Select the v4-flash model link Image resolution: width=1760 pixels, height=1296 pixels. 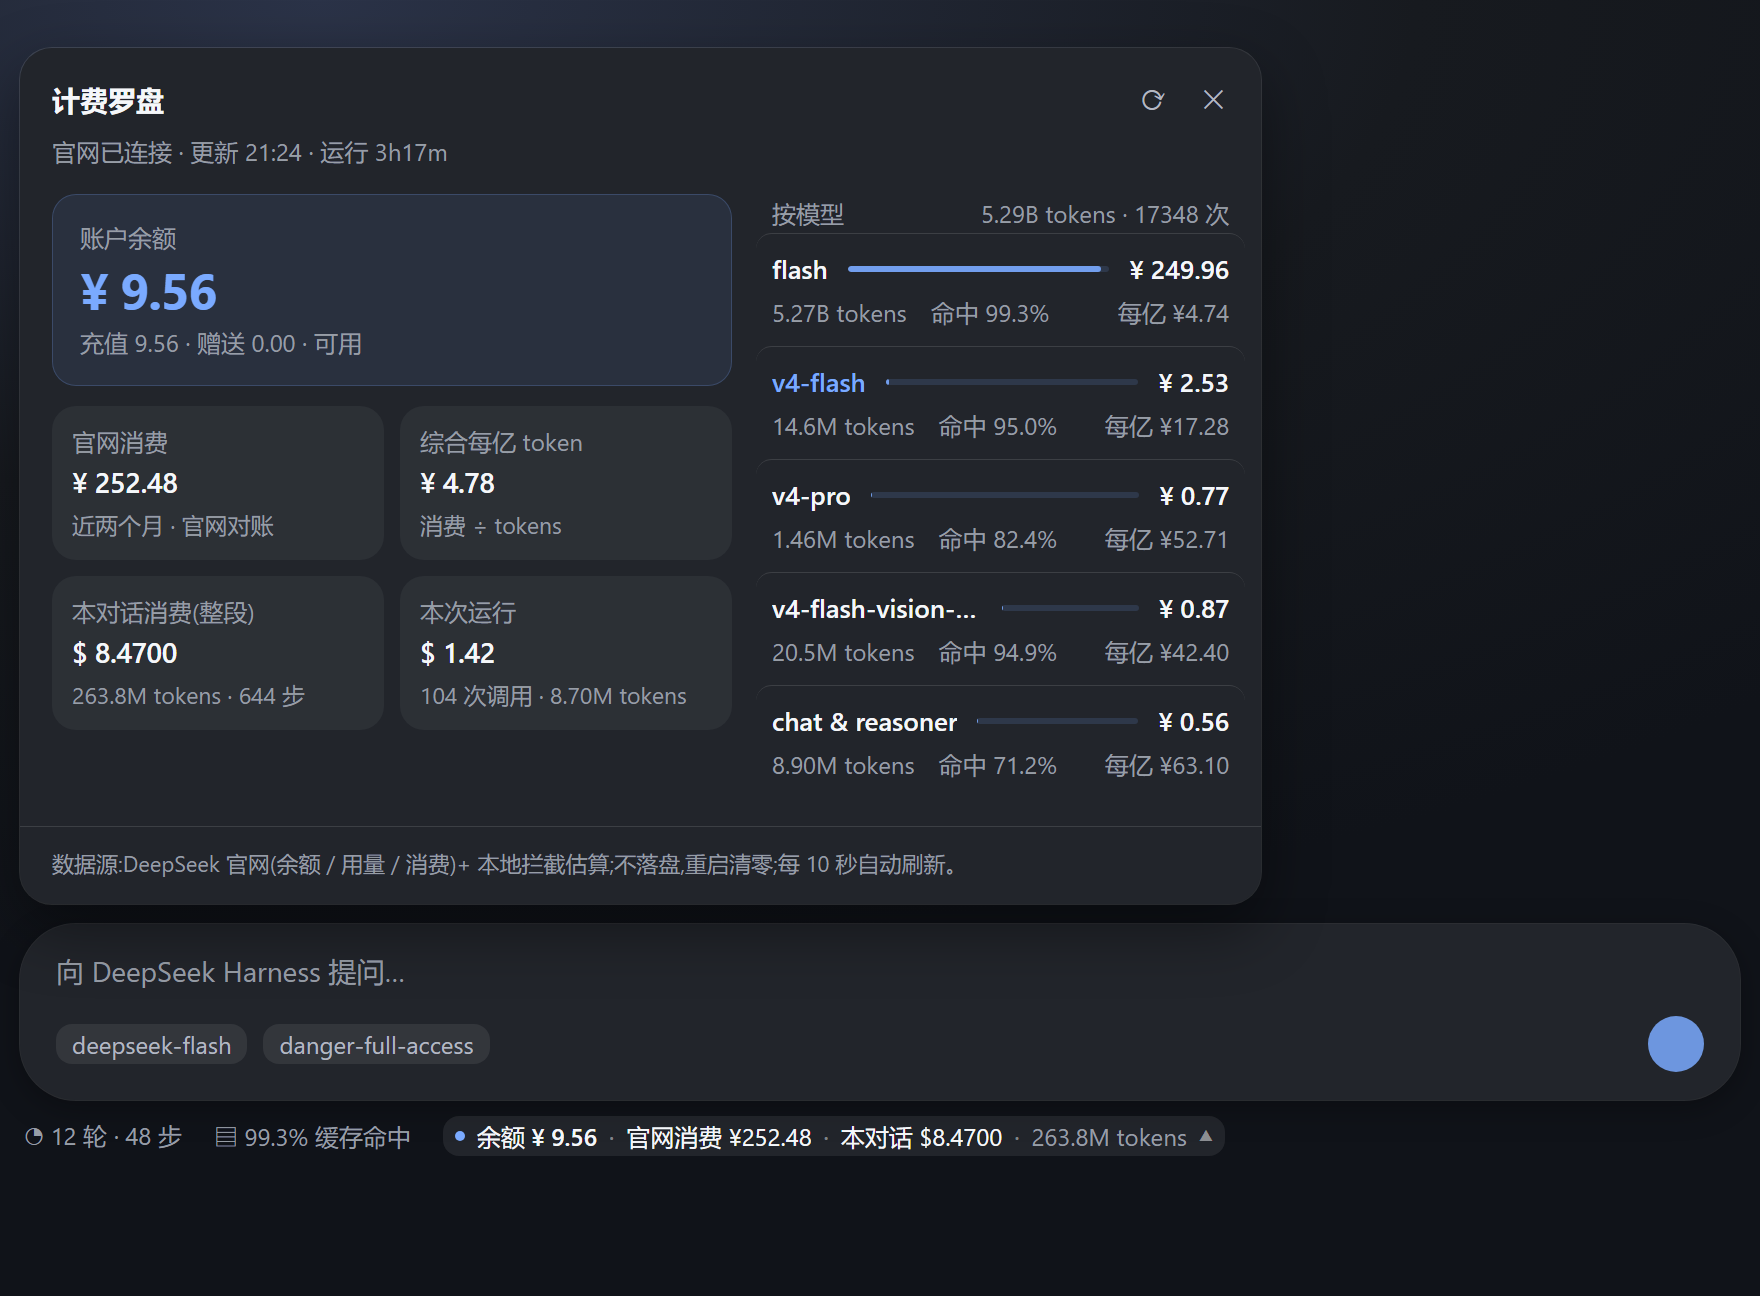[818, 383]
